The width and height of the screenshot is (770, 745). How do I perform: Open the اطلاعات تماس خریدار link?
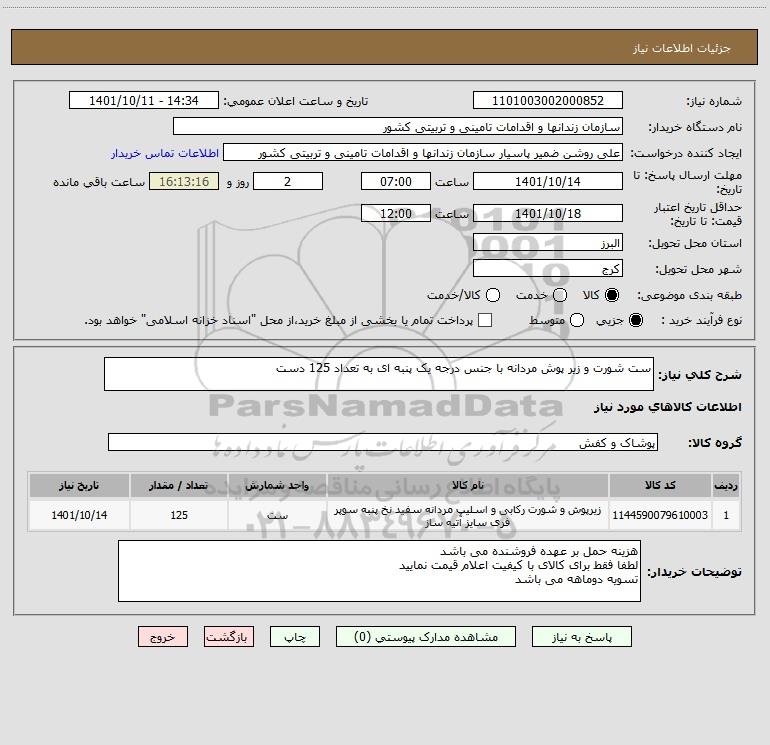pyautogui.click(x=165, y=153)
